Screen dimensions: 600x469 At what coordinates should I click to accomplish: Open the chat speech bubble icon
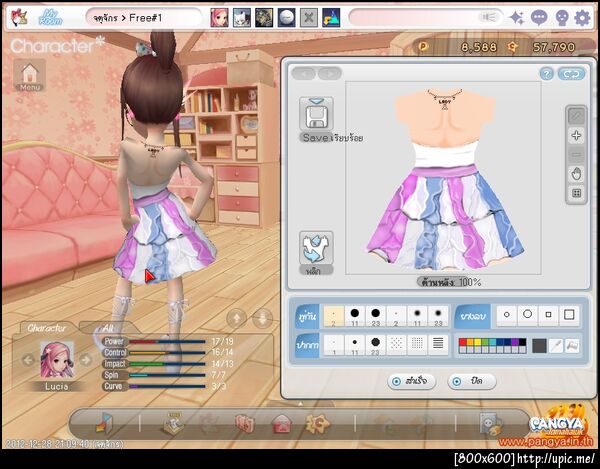[539, 18]
